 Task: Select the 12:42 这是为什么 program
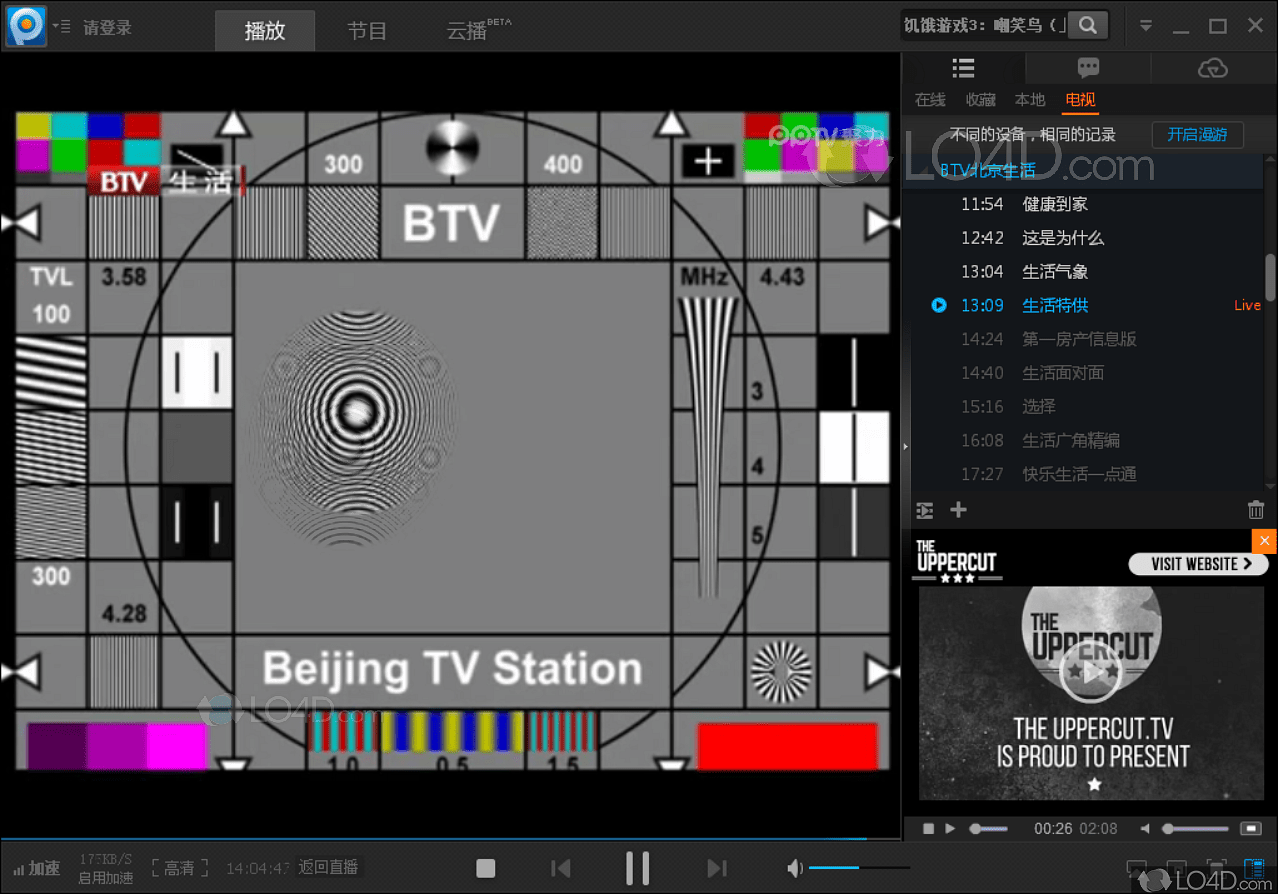(1085, 238)
